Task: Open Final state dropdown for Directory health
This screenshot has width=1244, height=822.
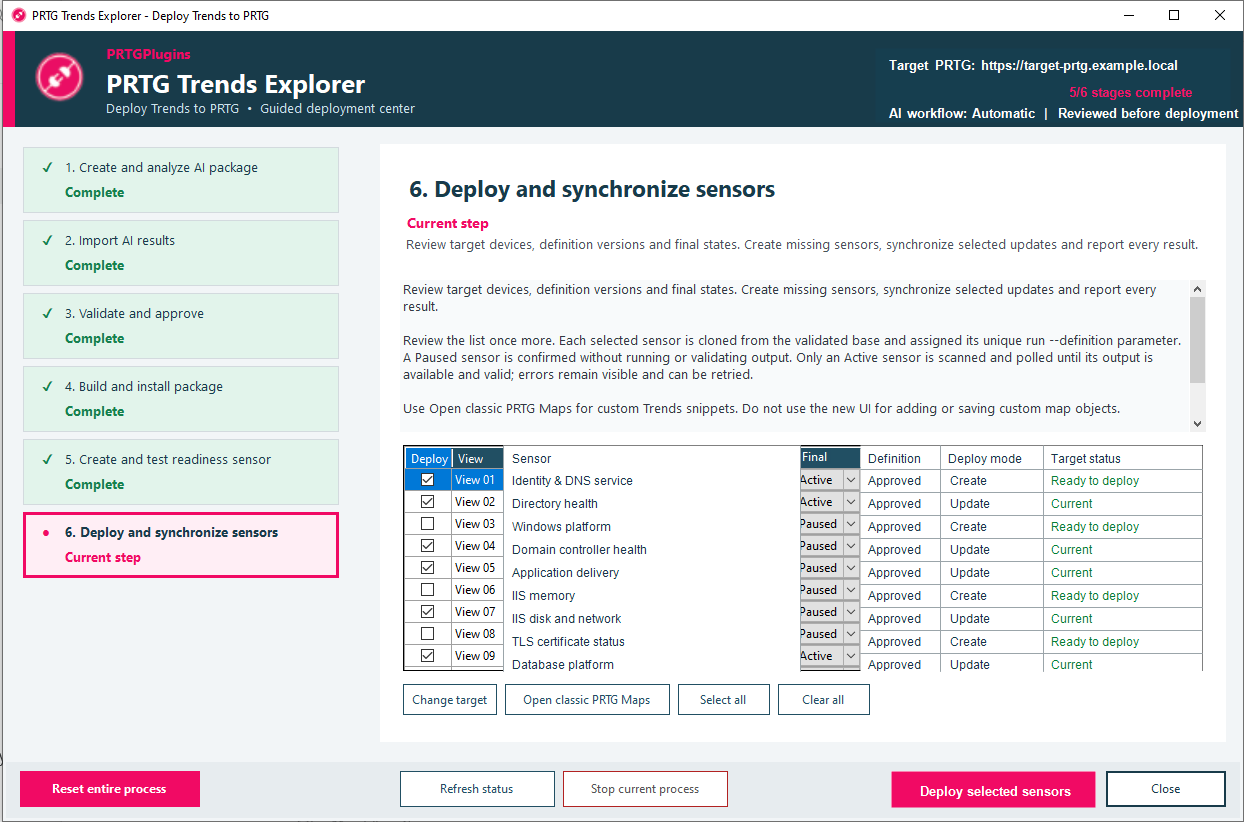Action: pyautogui.click(x=851, y=502)
